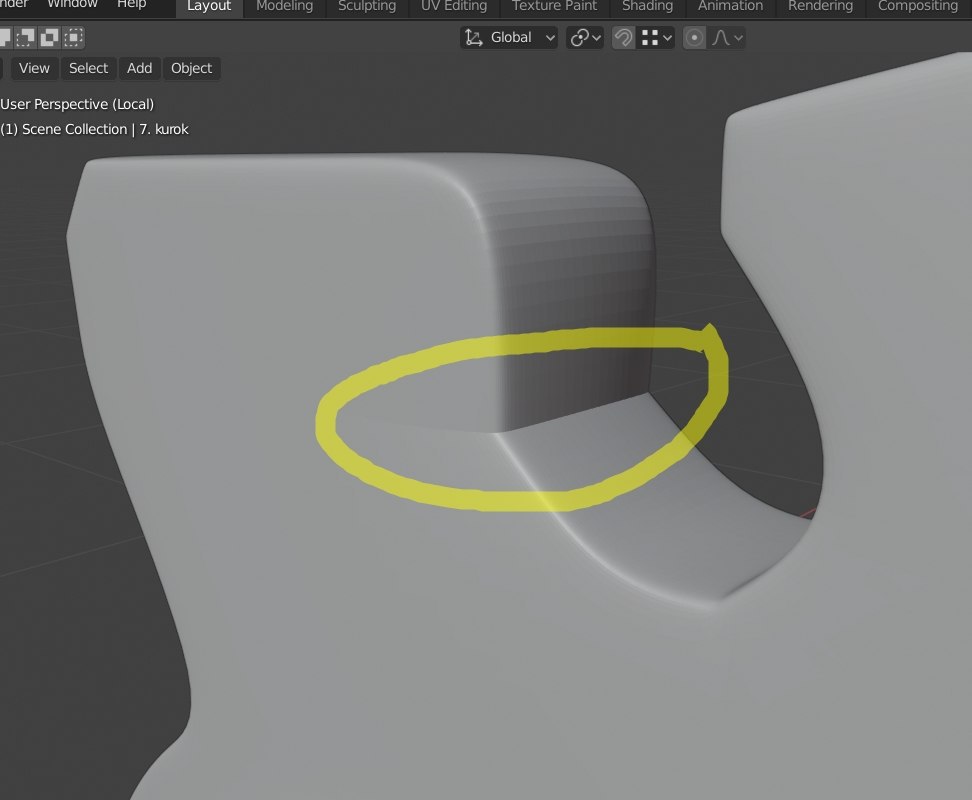Choose the intersect selection mode icon
Screen dimensions: 972x800
73,38
